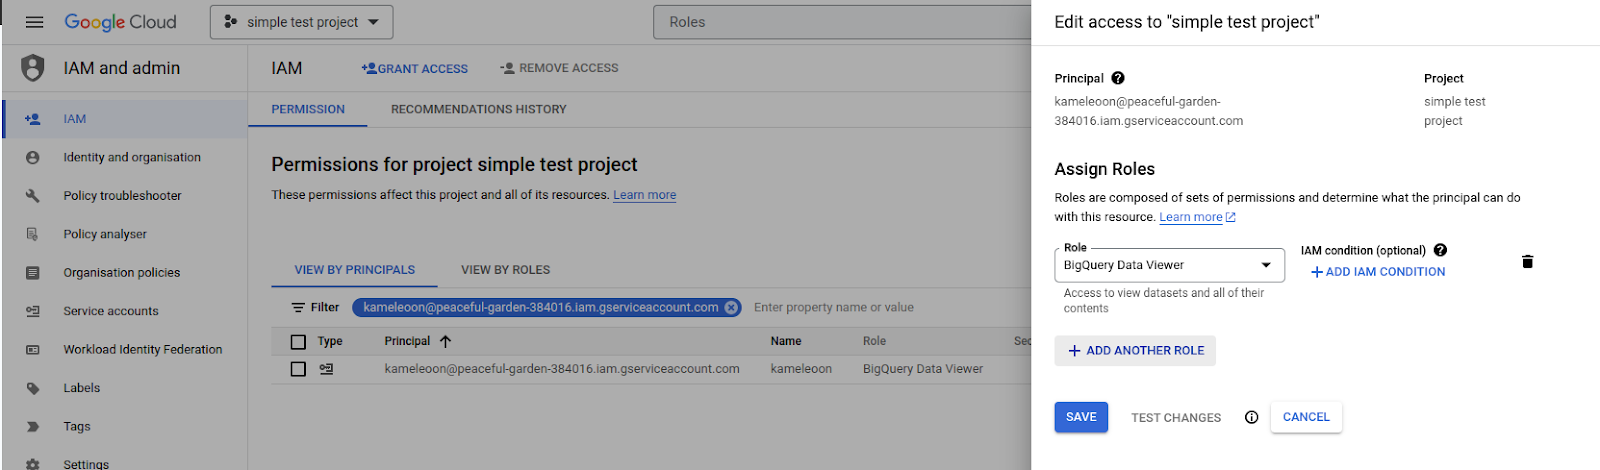Click the Settings gear icon in sidebar
Screen dimensions: 1600x470
(x=33, y=464)
